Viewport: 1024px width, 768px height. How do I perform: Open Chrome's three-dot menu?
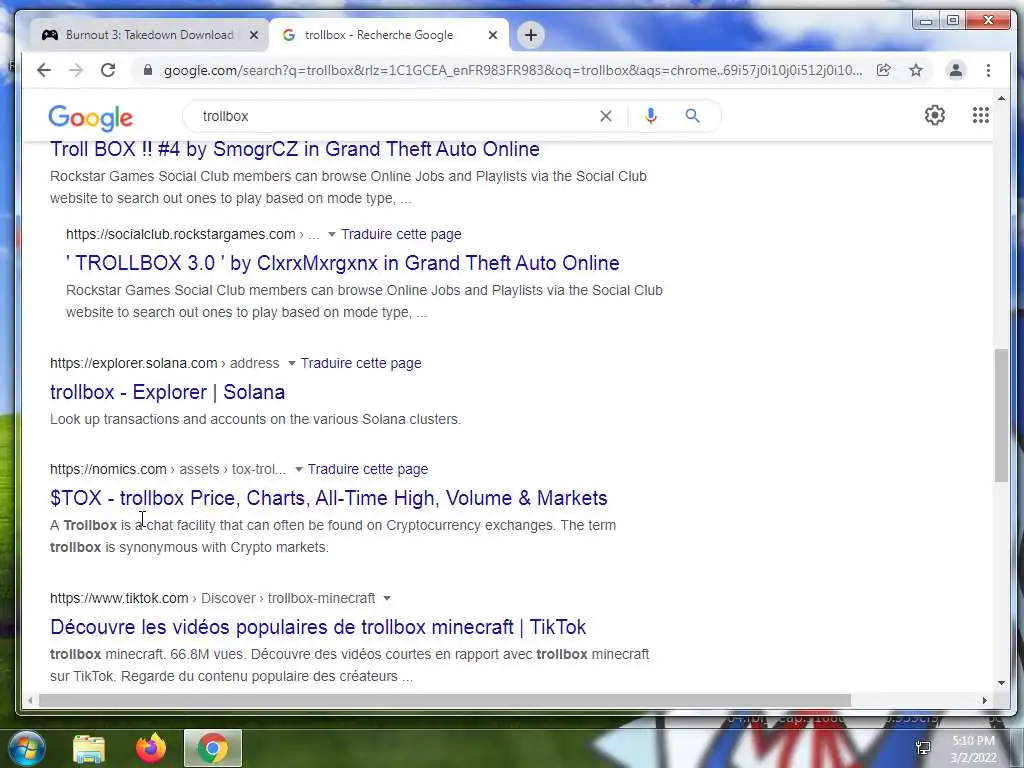coord(988,70)
